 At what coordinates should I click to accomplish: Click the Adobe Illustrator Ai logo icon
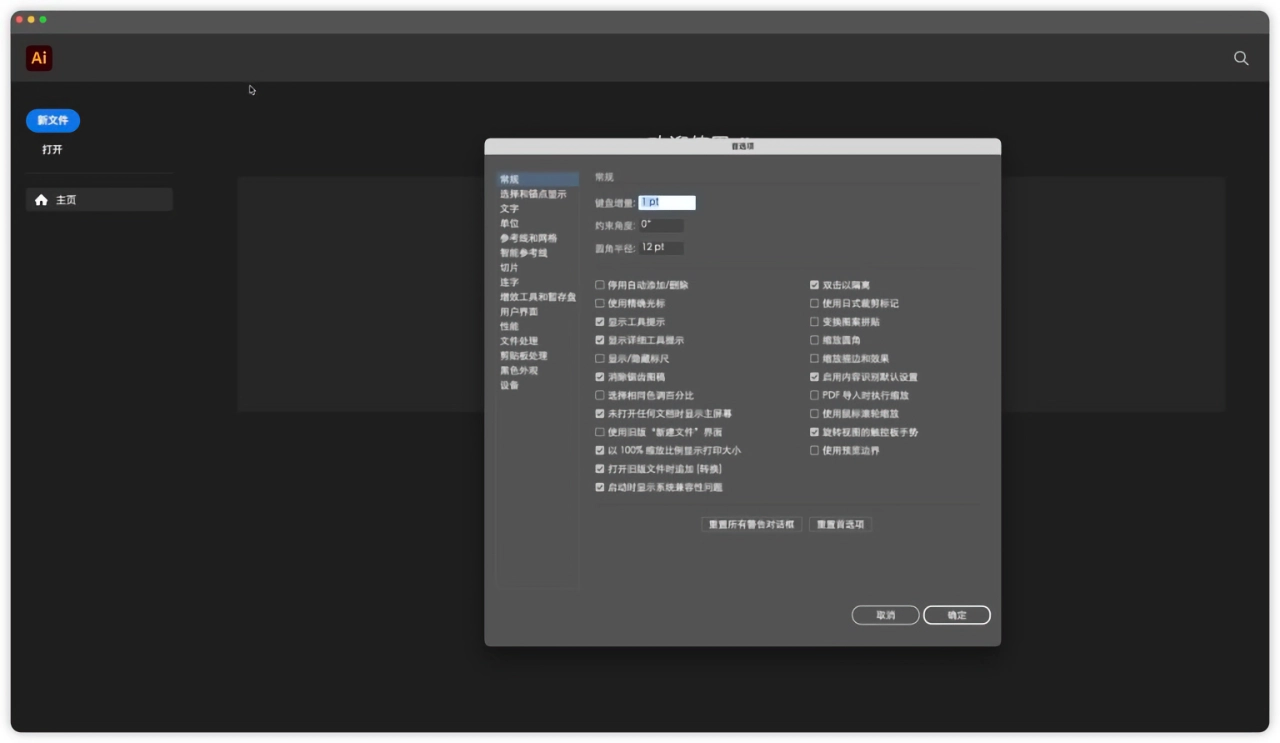[x=39, y=58]
